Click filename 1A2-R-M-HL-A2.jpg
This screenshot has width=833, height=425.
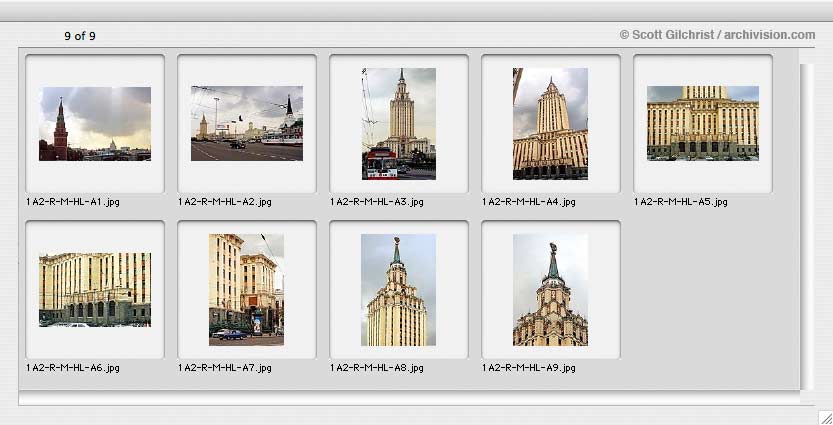(225, 202)
